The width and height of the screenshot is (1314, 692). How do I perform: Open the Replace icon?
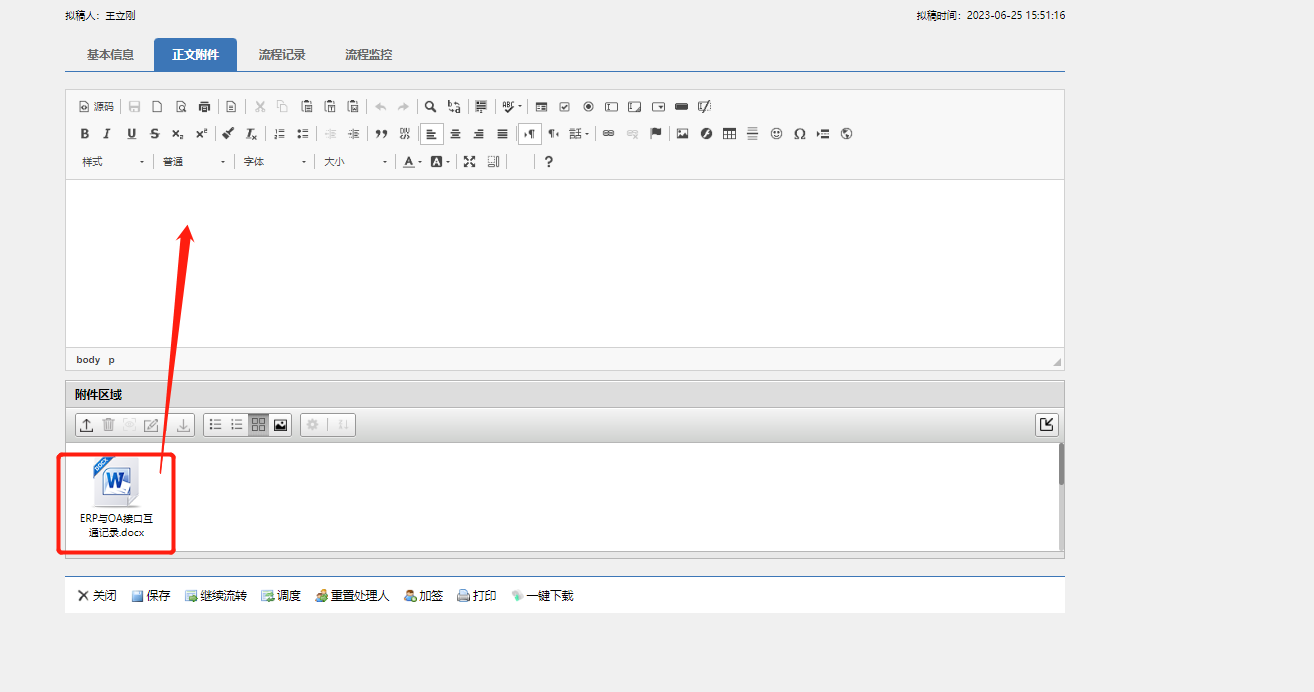coord(454,106)
